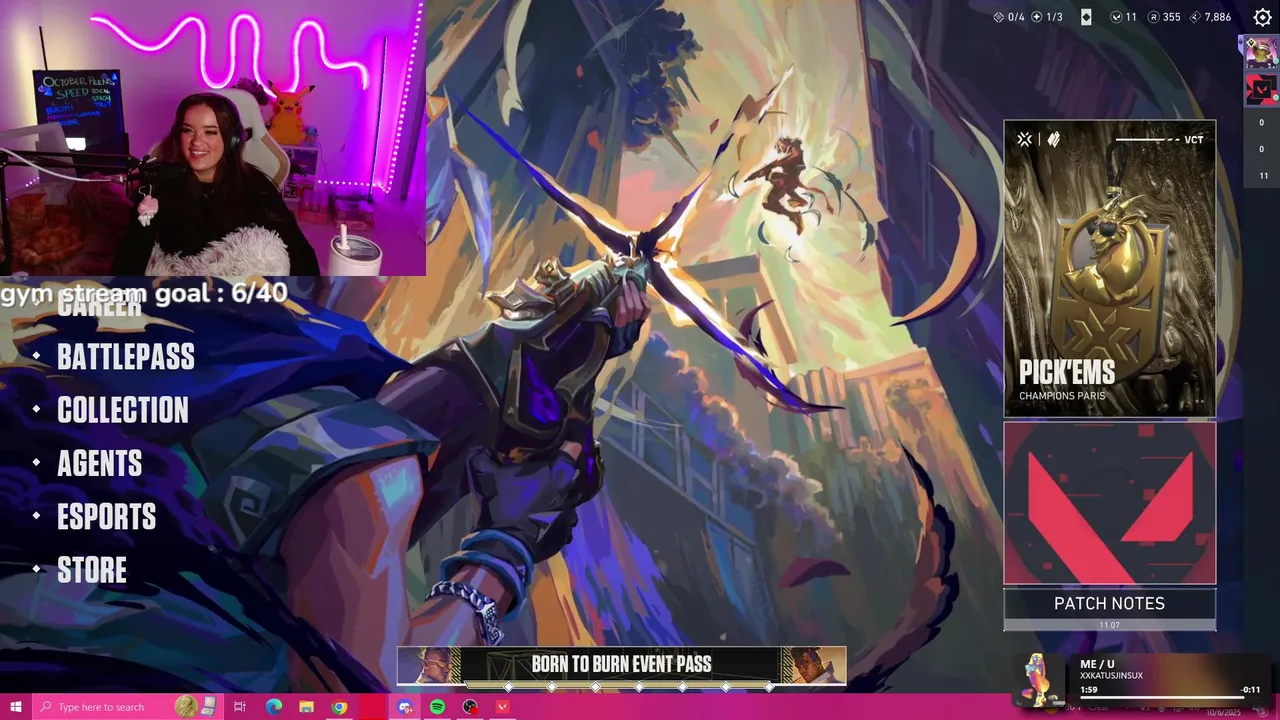Select the top player avatar in social panel
1280x720 pixels.
(1261, 52)
